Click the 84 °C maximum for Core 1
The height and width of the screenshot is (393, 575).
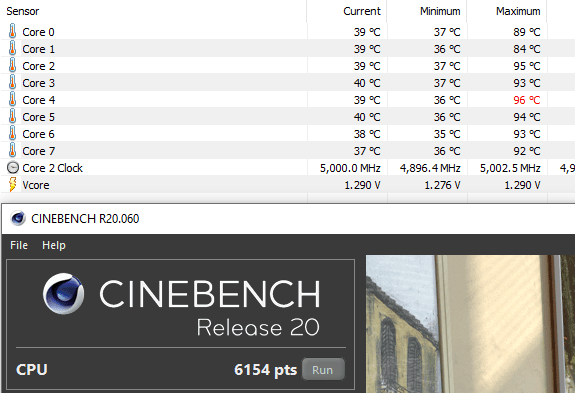click(527, 49)
